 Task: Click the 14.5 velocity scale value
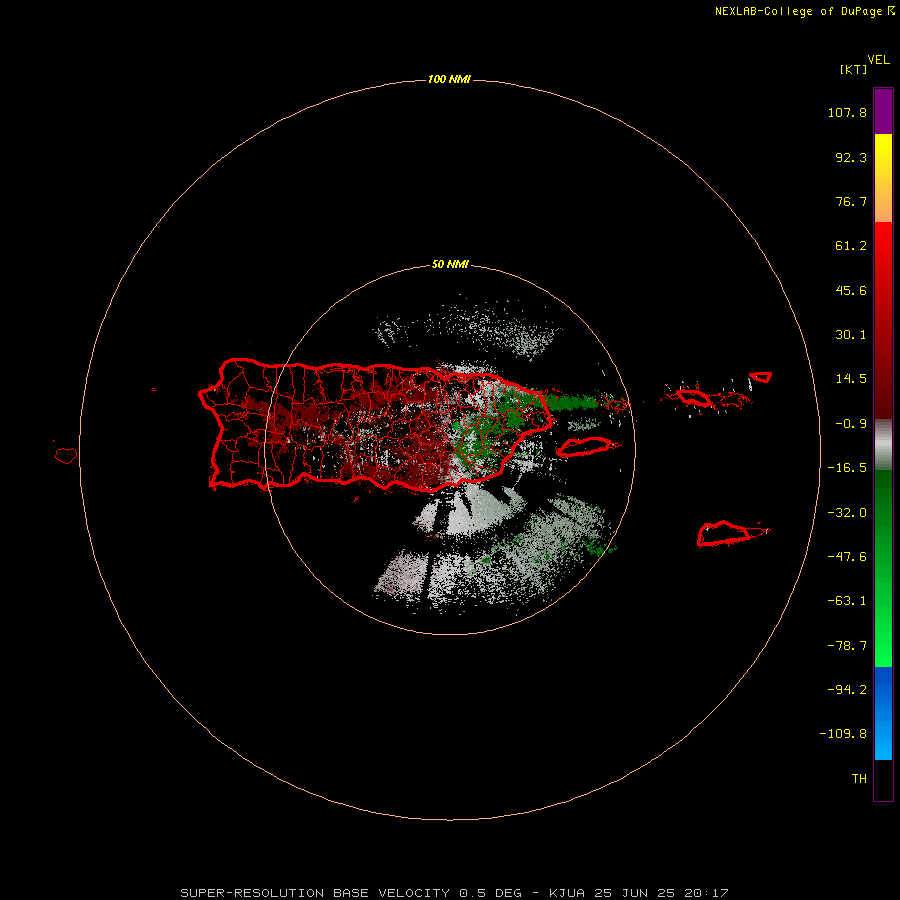(851, 379)
